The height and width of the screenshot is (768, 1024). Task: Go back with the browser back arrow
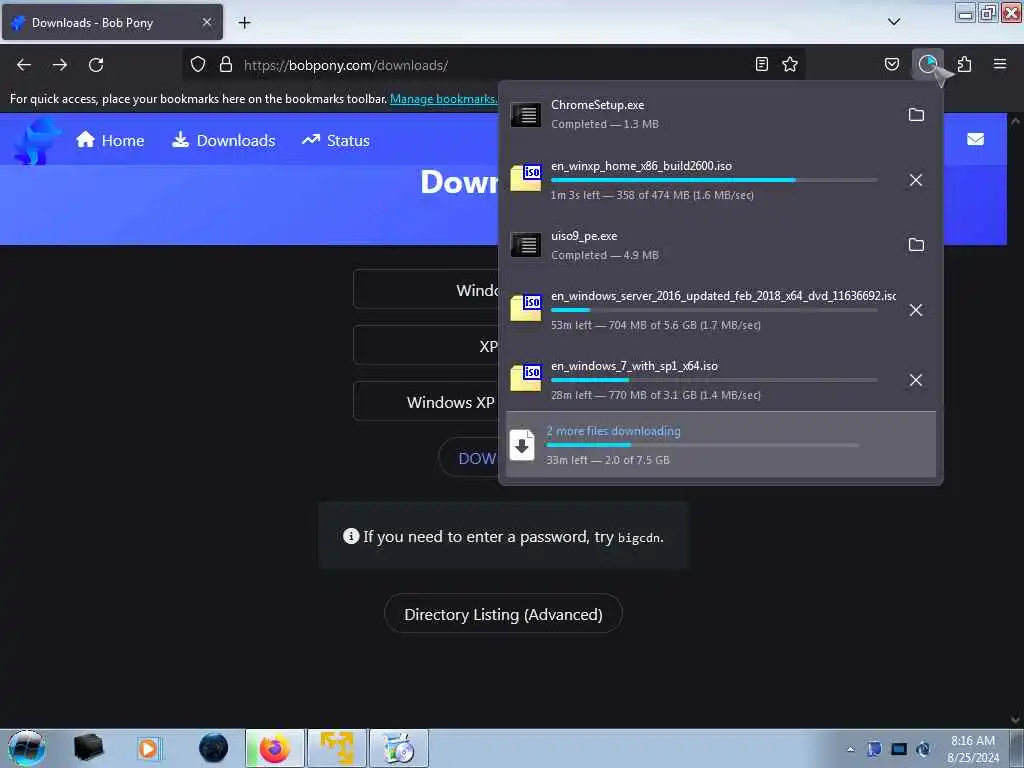[x=24, y=65]
